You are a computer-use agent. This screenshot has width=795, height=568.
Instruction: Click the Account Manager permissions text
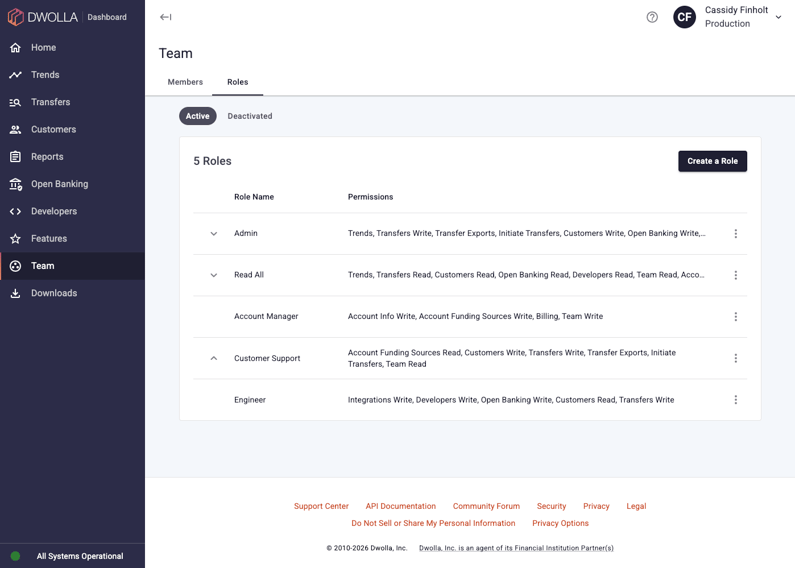click(475, 316)
